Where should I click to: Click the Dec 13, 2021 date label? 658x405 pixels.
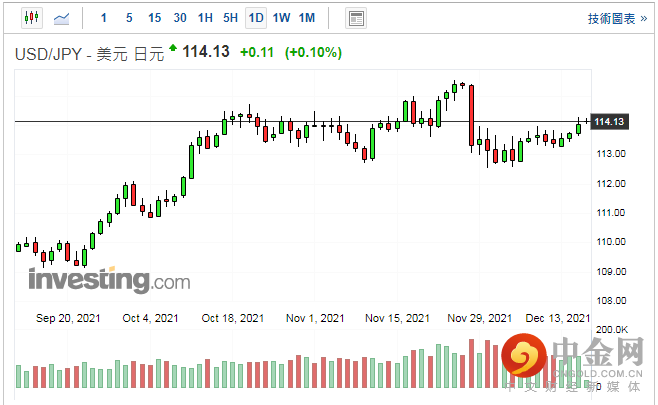pyautogui.click(x=558, y=318)
